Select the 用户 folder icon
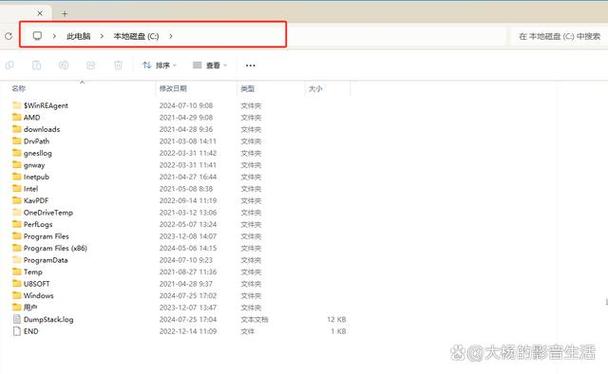The image size is (608, 374). pyautogui.click(x=17, y=307)
